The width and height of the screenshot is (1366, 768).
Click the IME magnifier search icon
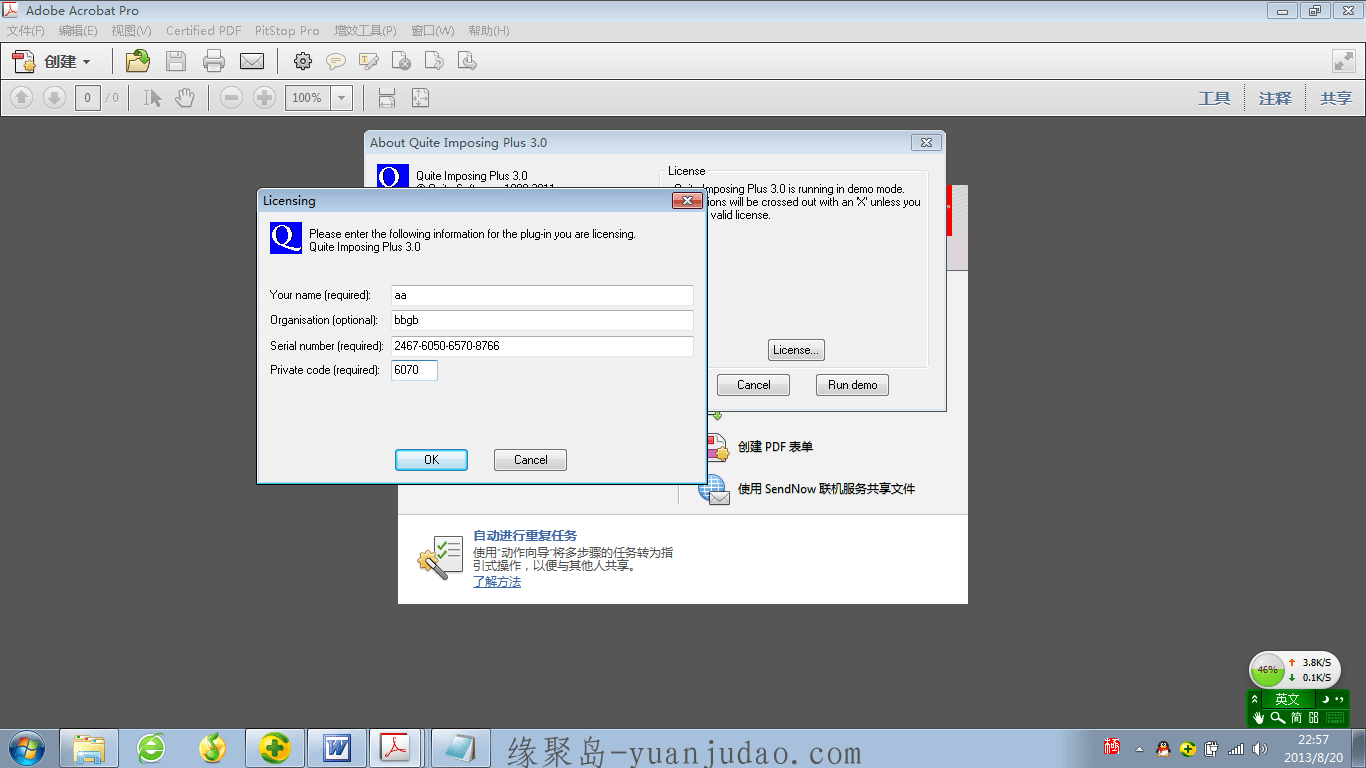(x=1277, y=718)
